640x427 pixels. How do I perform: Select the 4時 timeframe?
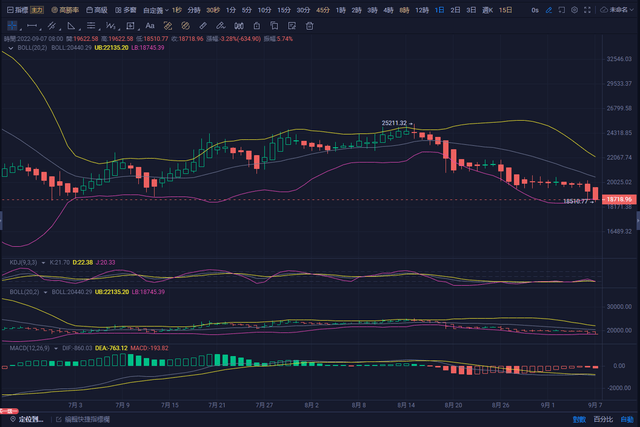click(386, 8)
